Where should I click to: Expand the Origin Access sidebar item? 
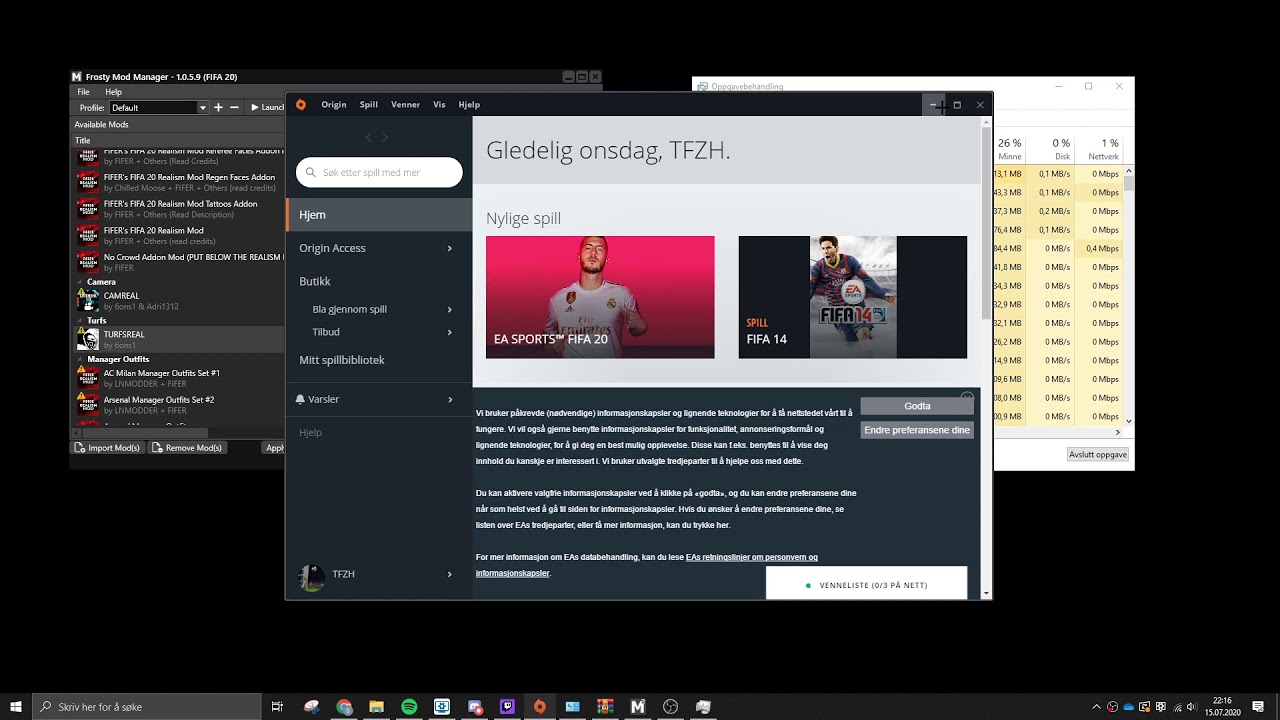click(449, 248)
